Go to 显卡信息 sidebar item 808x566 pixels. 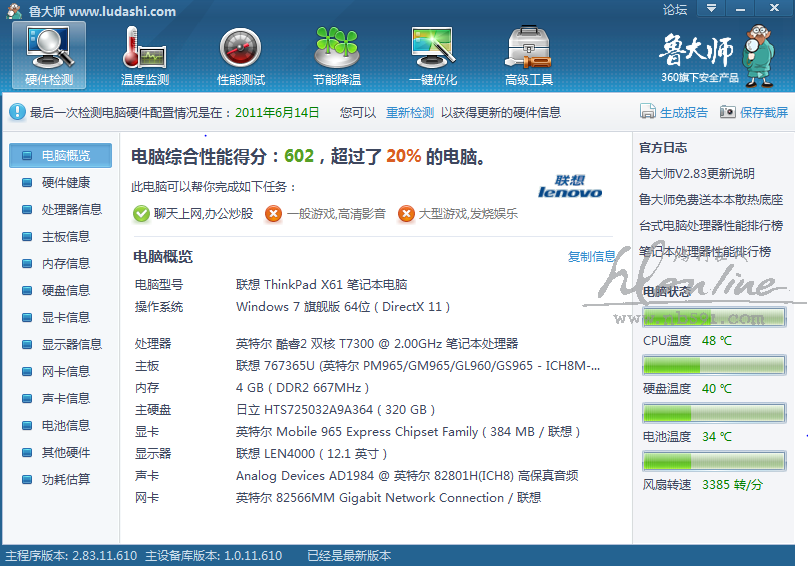pos(65,318)
